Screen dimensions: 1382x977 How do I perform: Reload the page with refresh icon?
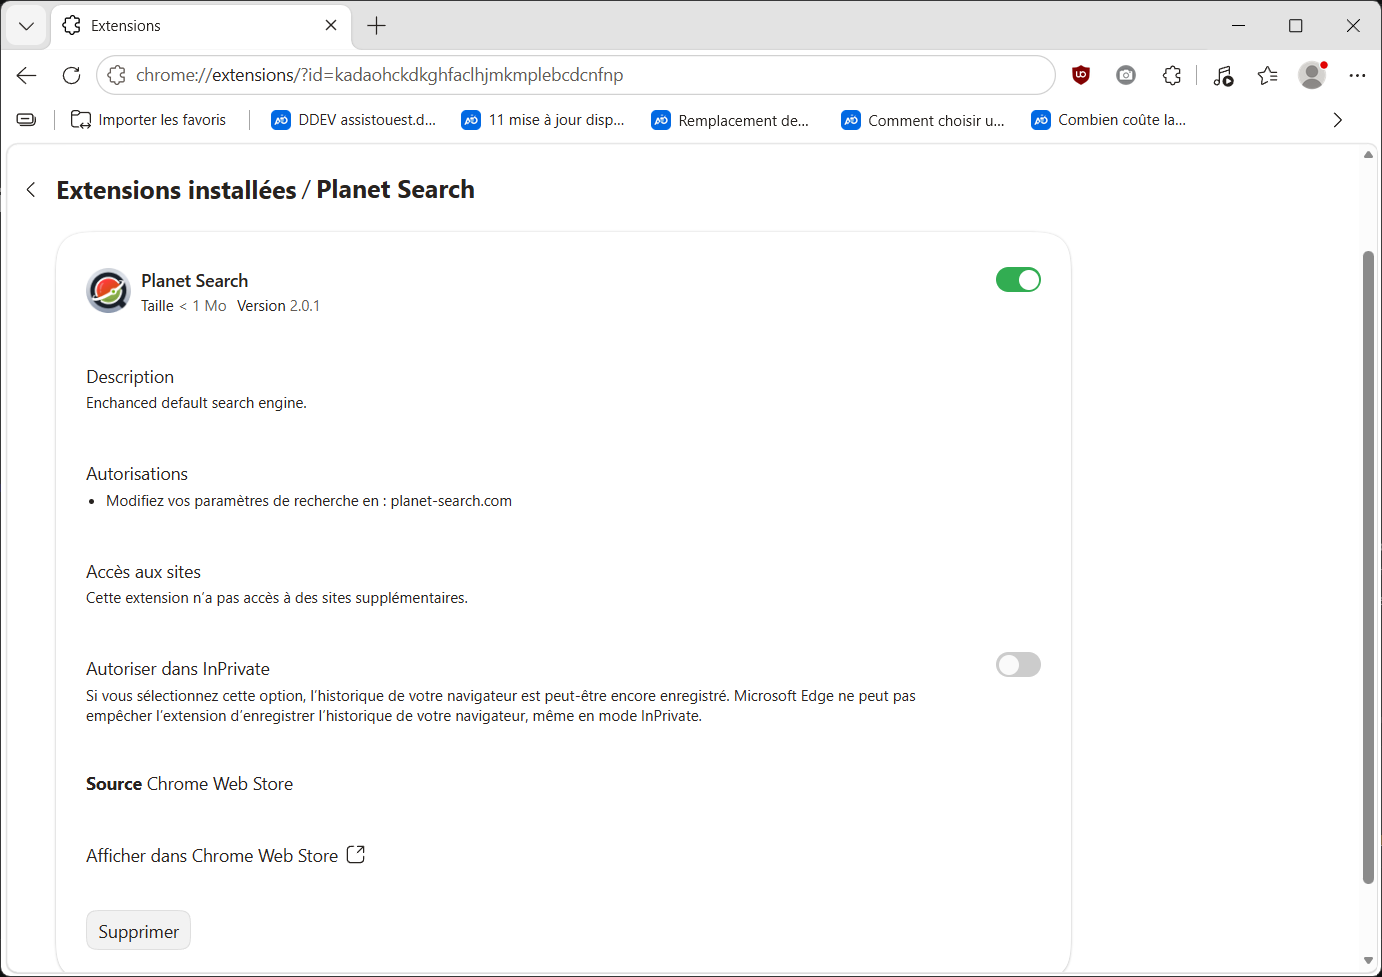click(71, 75)
